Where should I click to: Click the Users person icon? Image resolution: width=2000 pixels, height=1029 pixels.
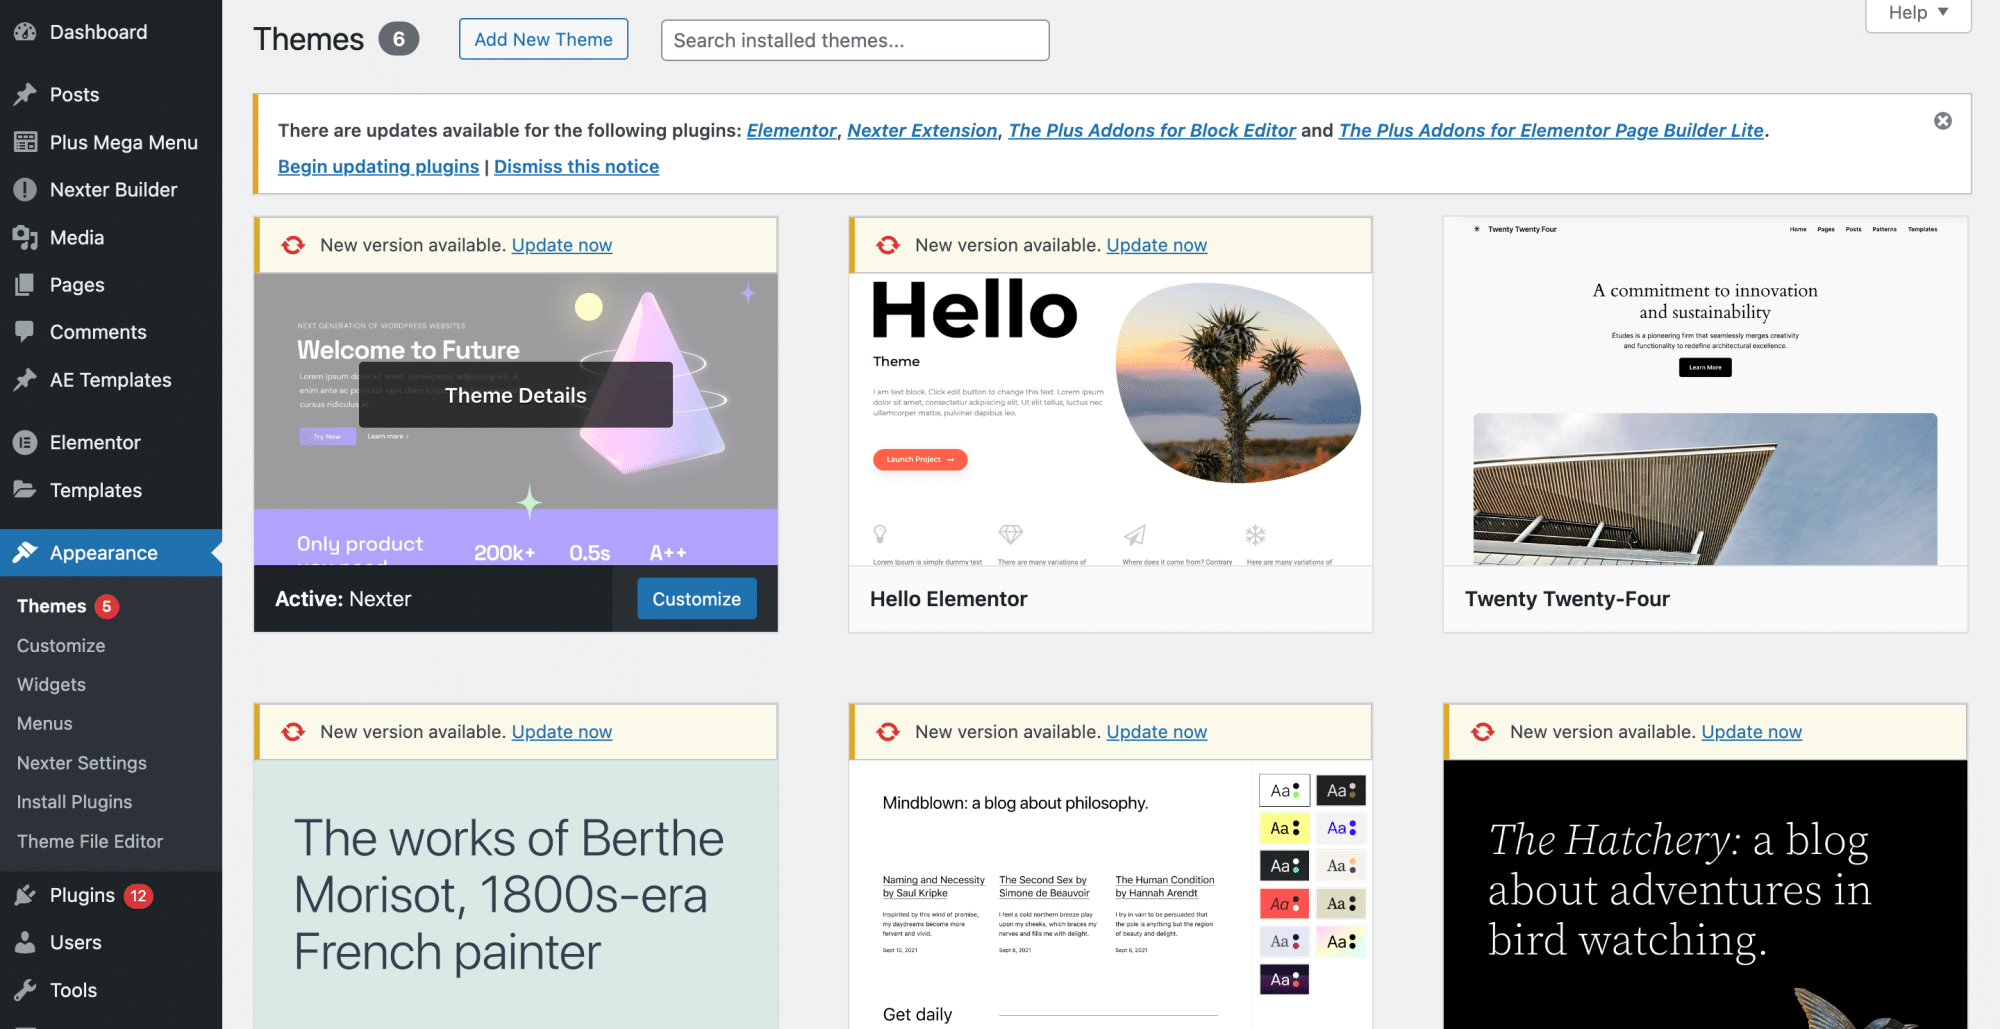tap(25, 942)
